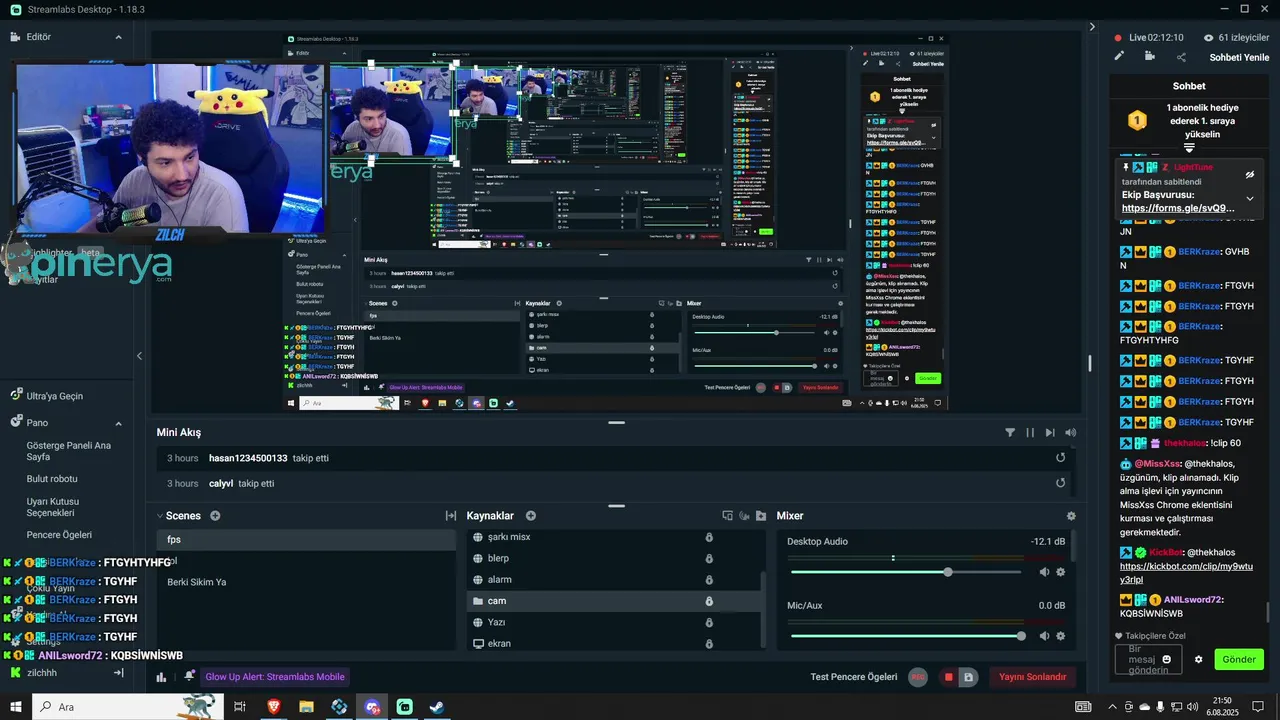Viewport: 1280px width, 720px height.
Task: Click the red replay buffer stop button
Action: pos(949,677)
